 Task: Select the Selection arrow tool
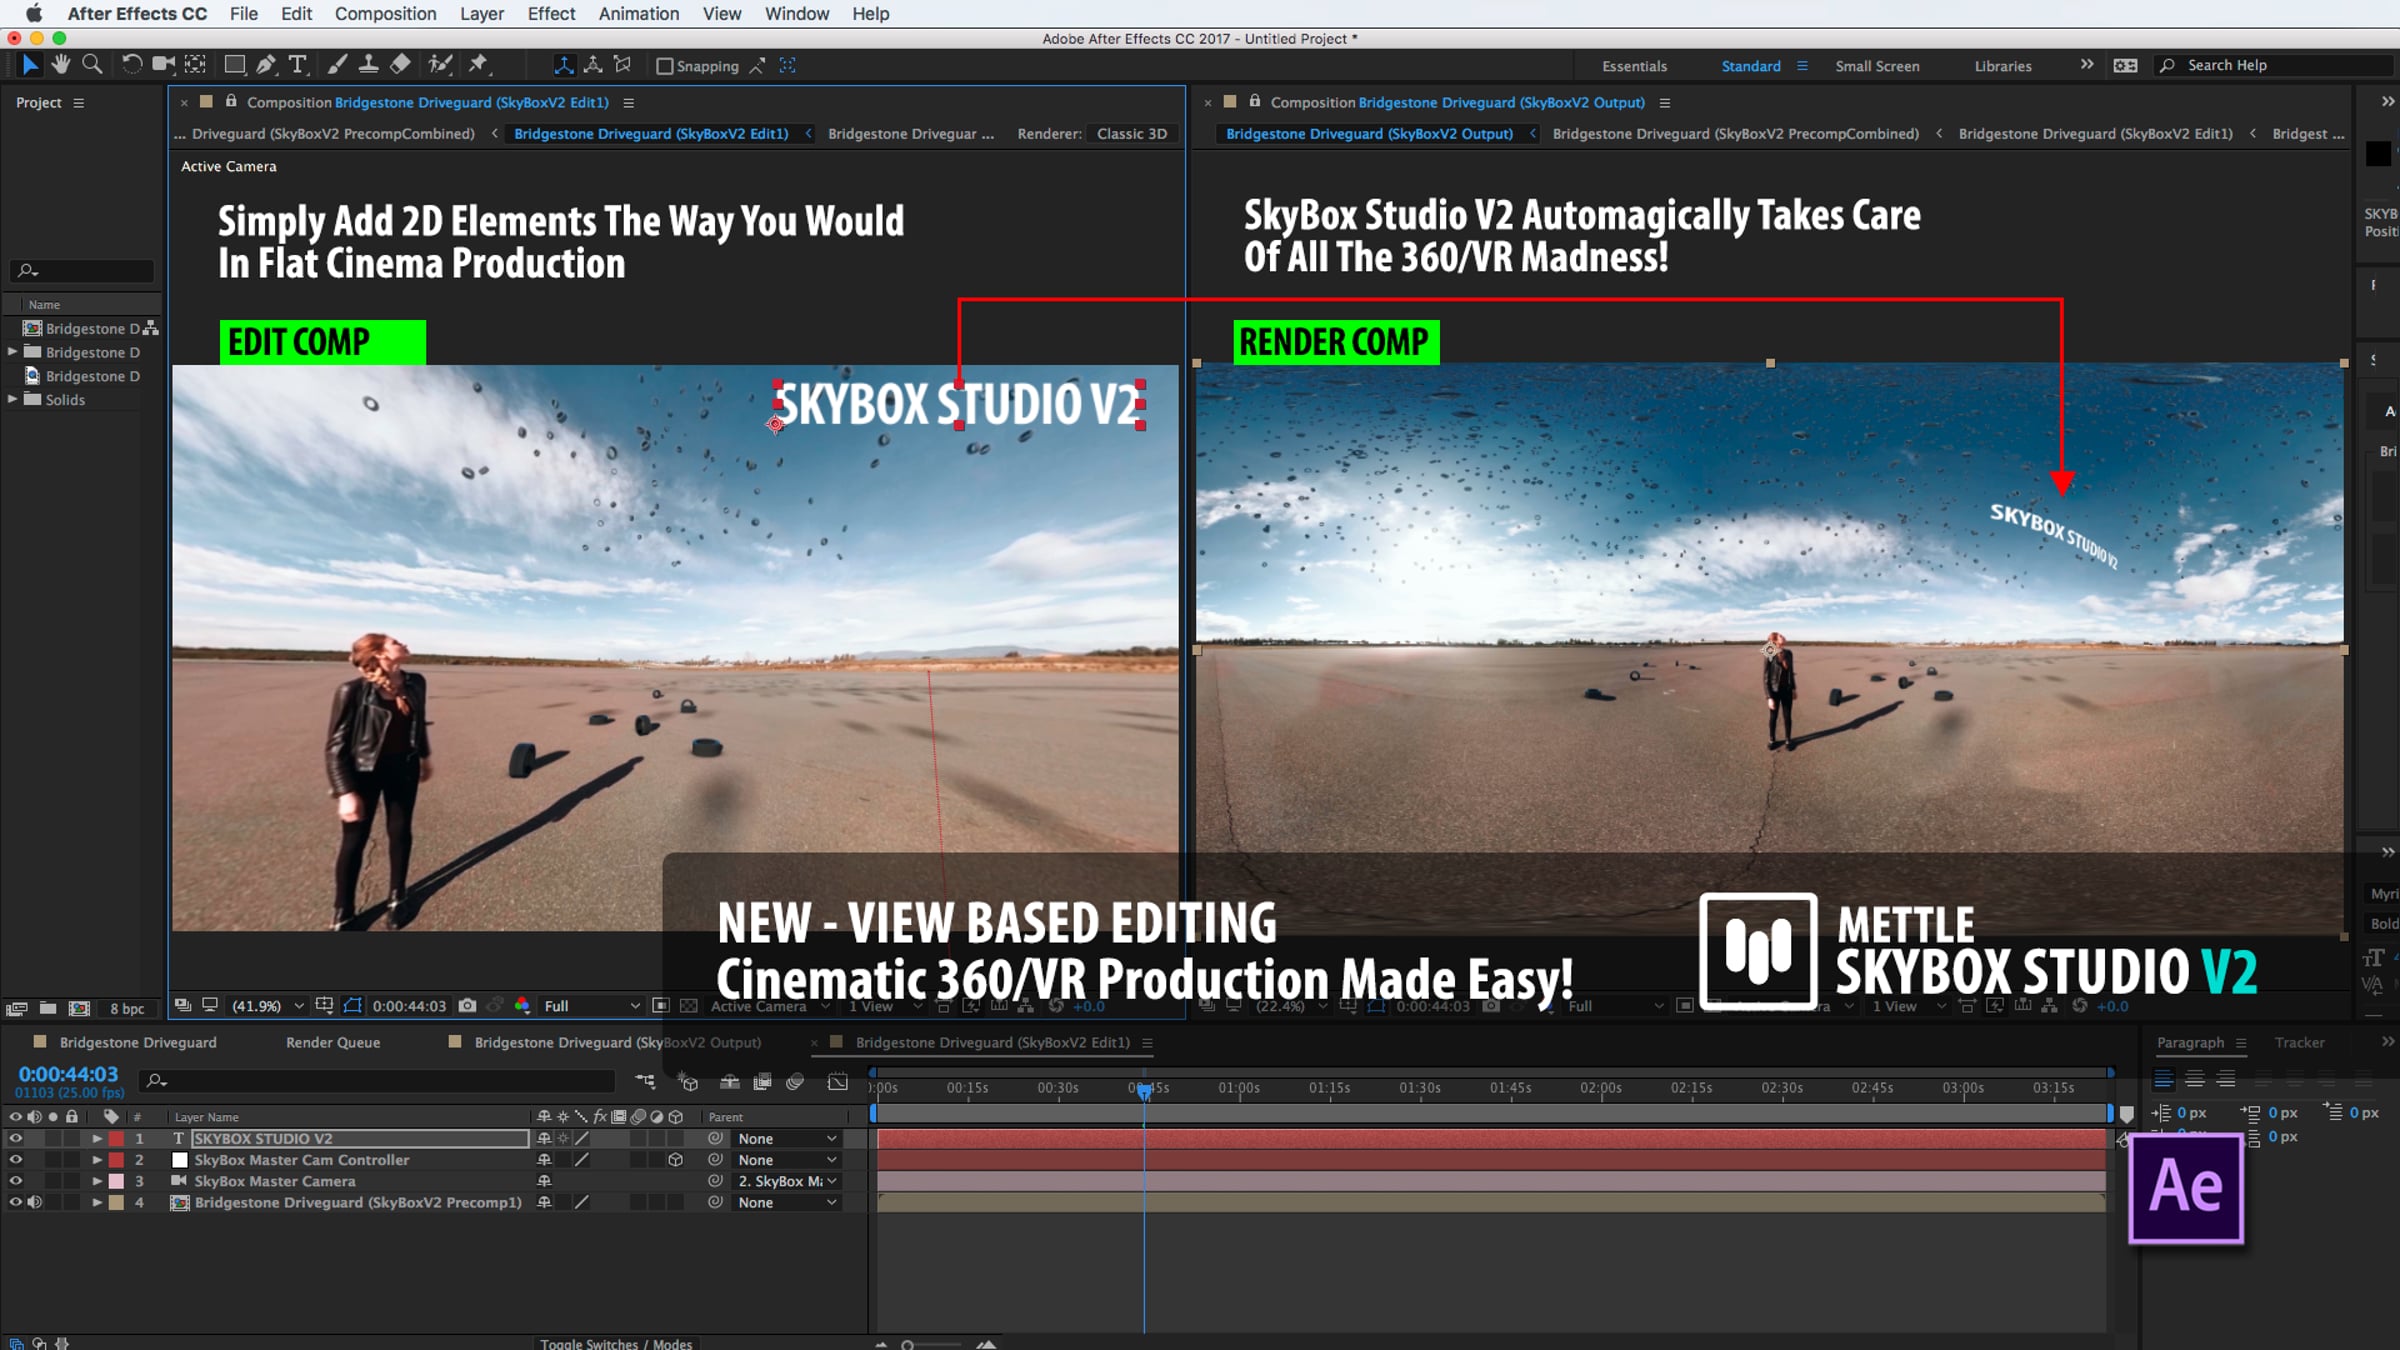29,65
